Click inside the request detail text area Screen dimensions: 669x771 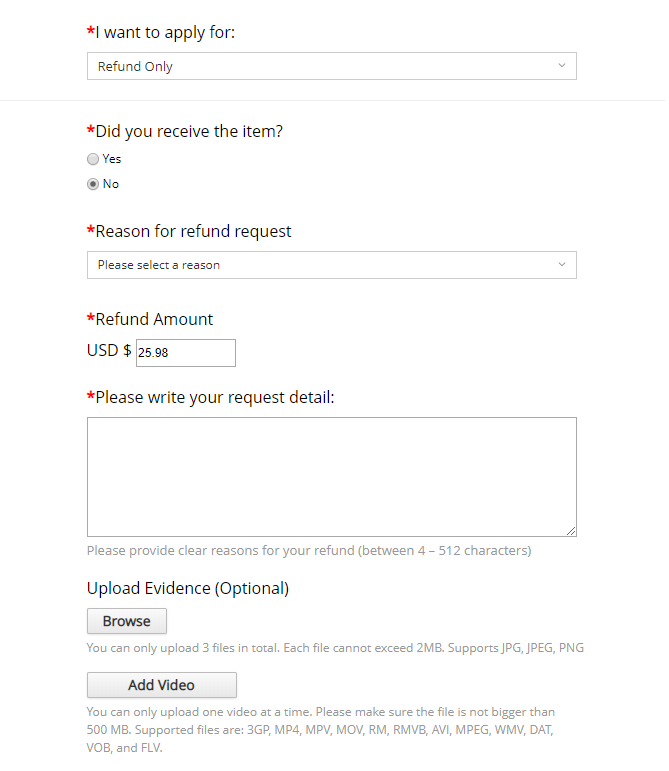point(331,477)
